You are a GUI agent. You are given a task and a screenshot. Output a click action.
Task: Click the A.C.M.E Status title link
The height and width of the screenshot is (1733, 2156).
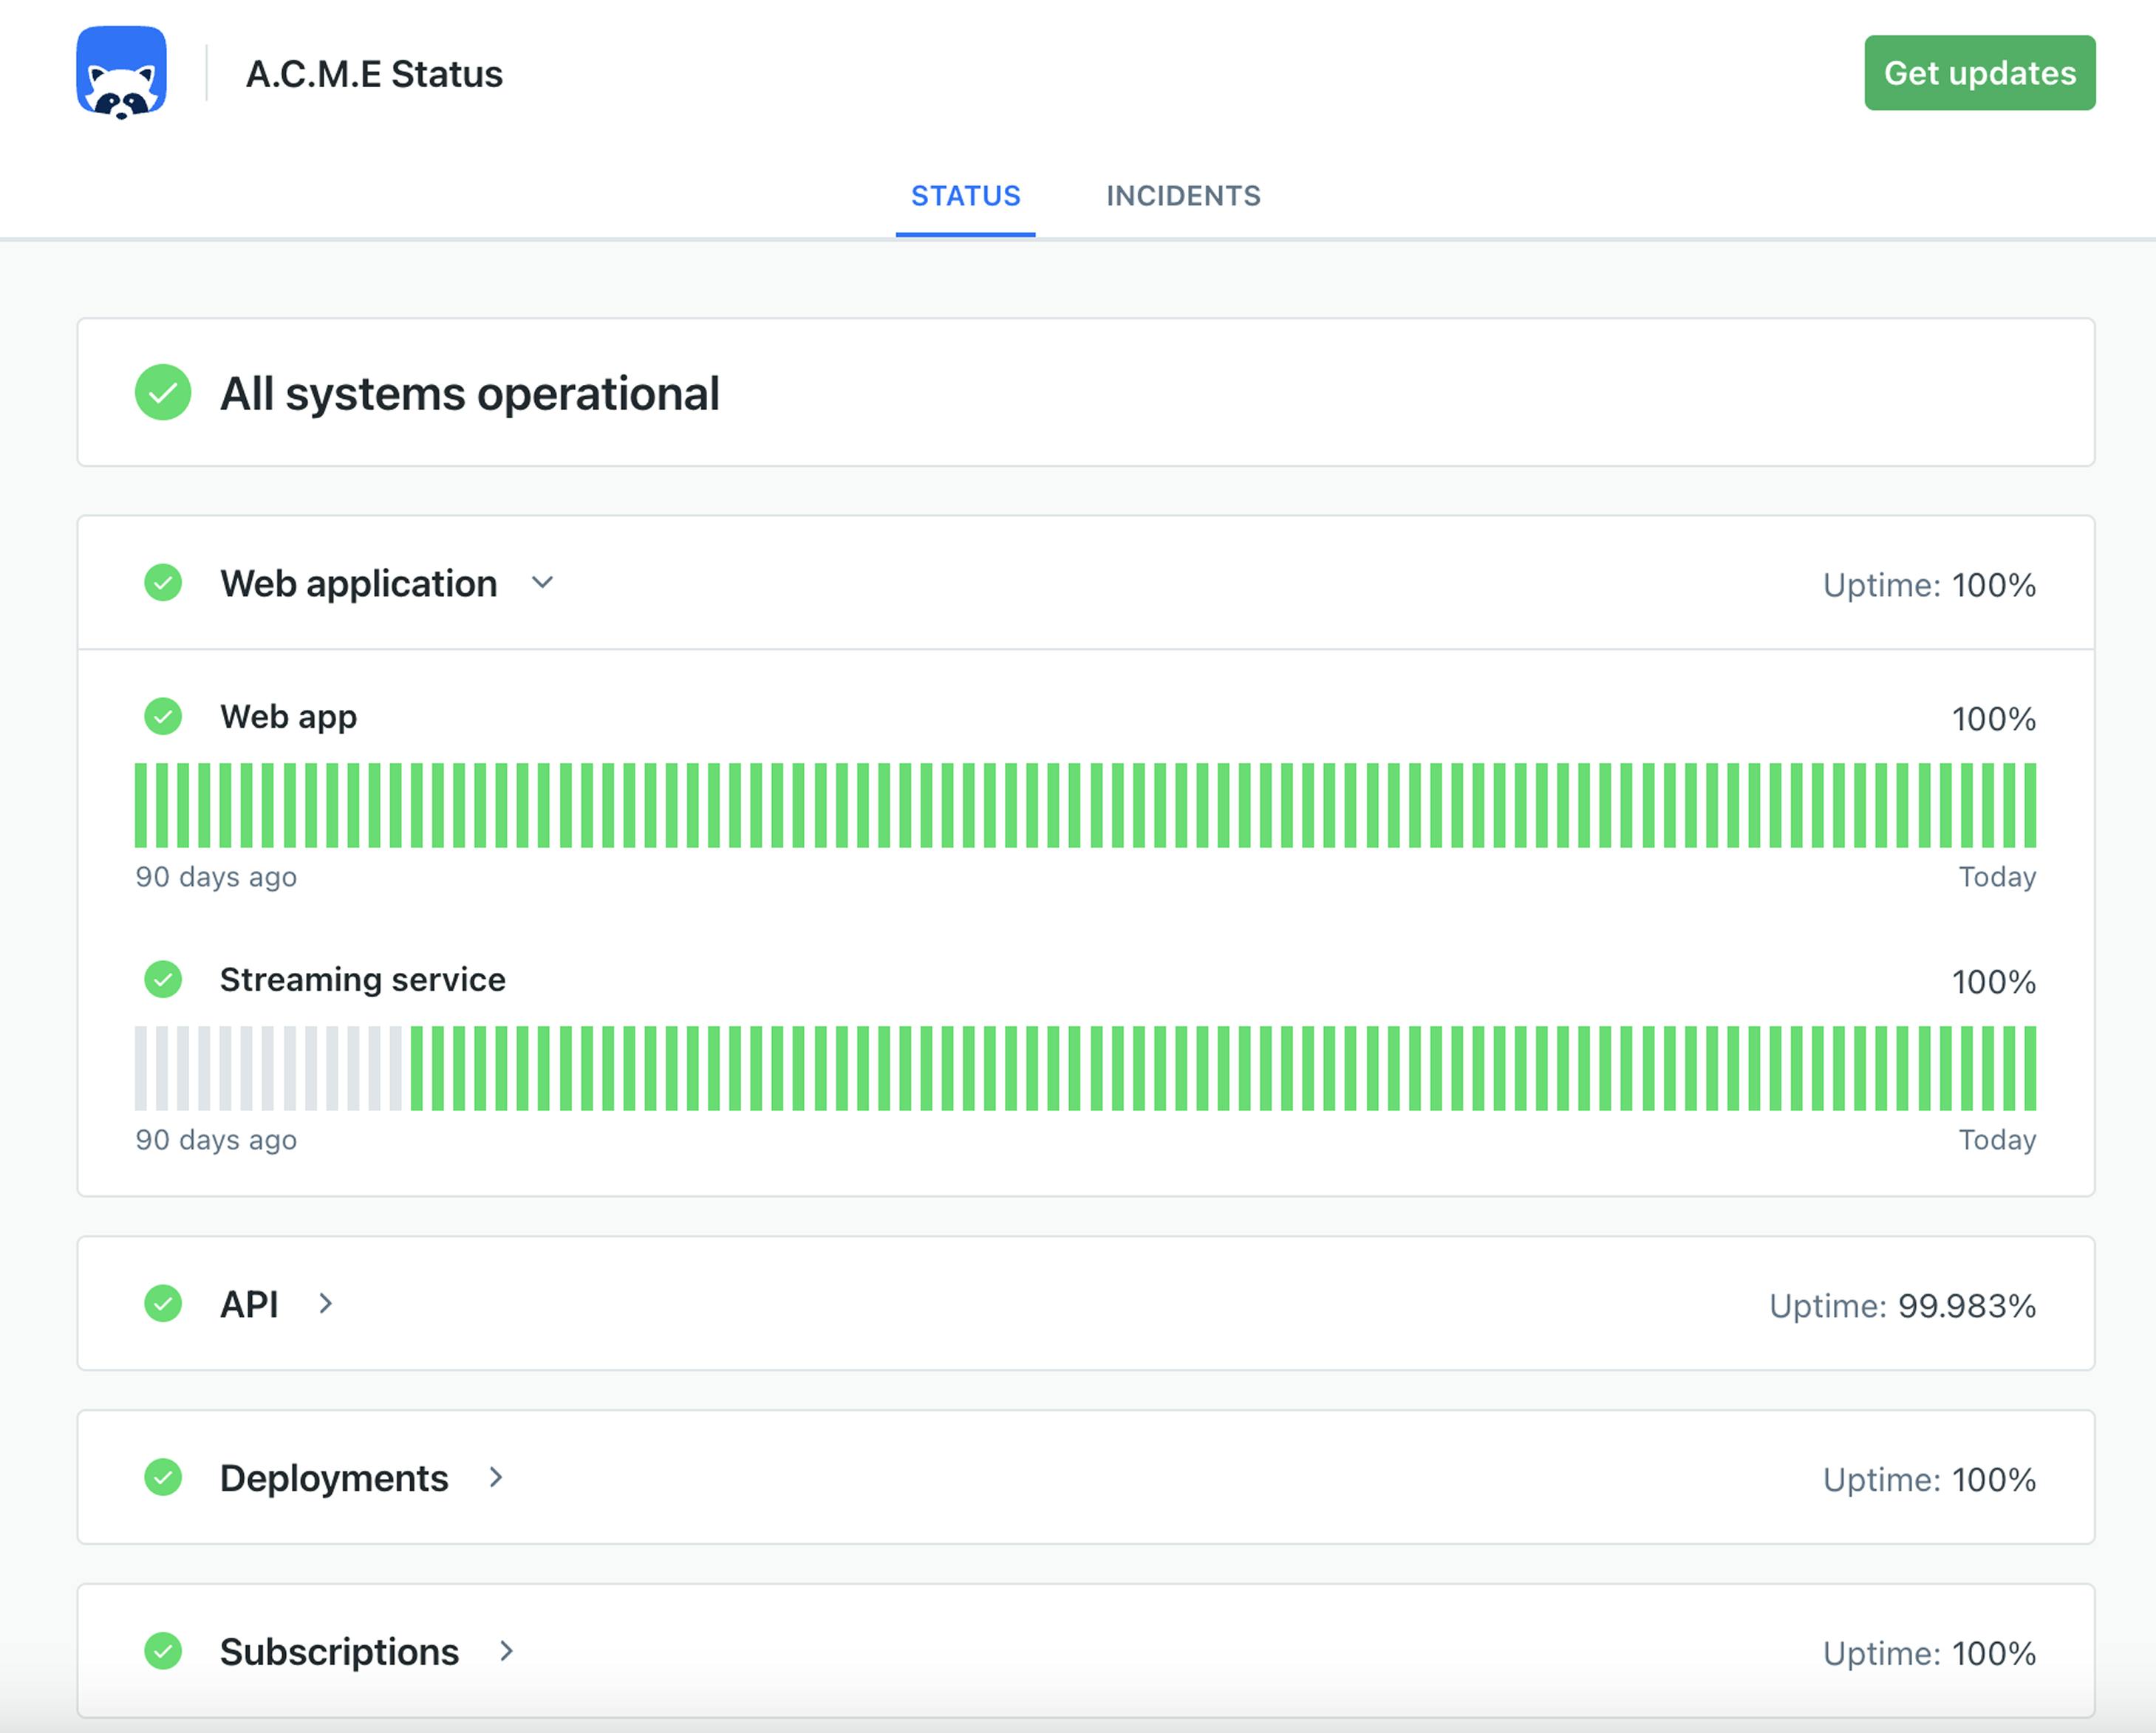(374, 74)
